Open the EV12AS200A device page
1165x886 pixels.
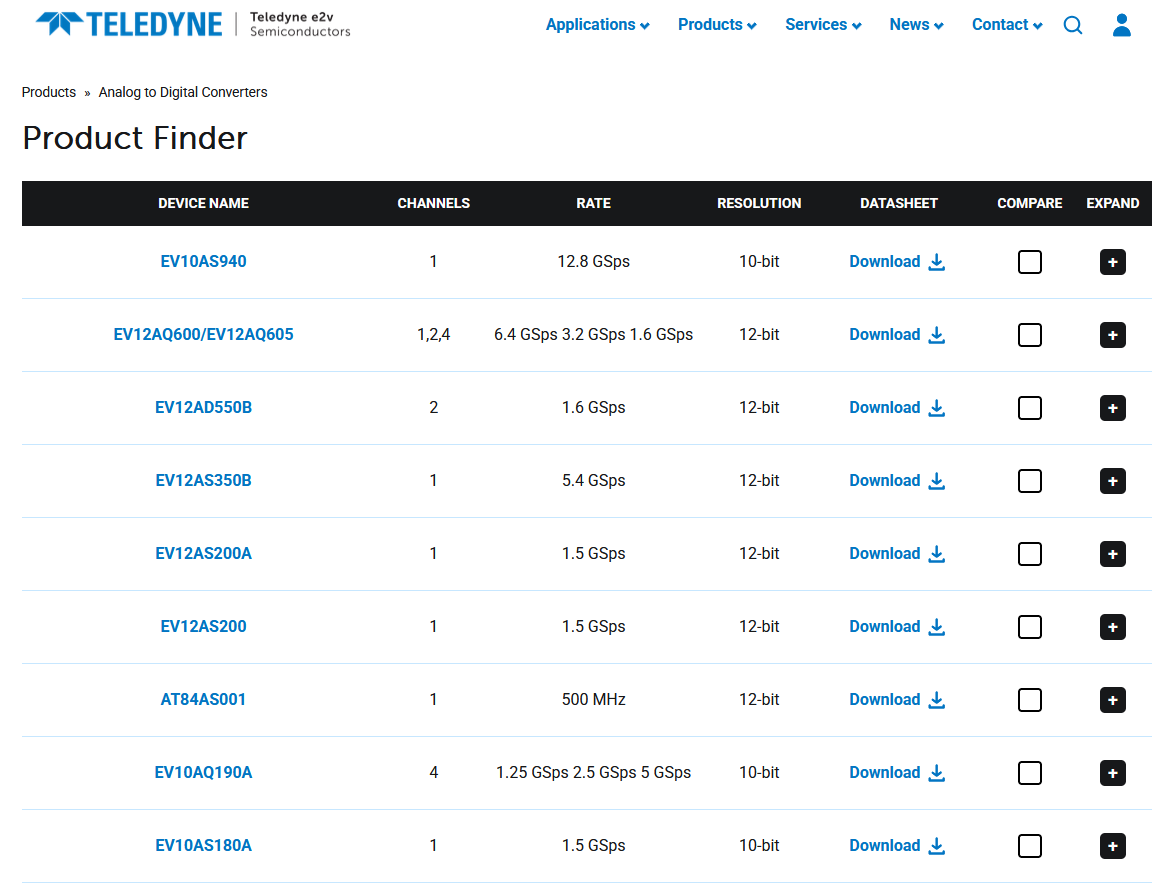coord(204,554)
